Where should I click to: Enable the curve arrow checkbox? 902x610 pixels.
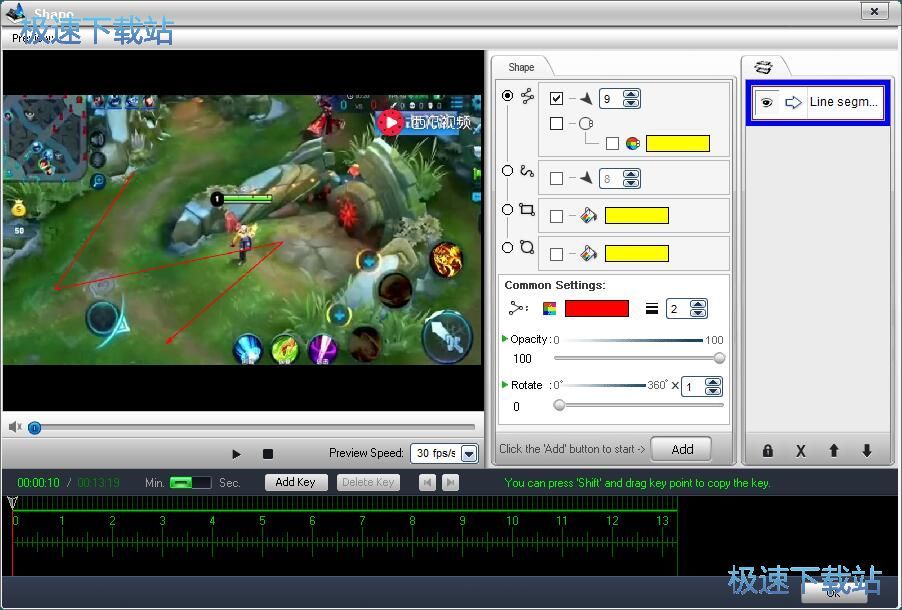point(556,178)
